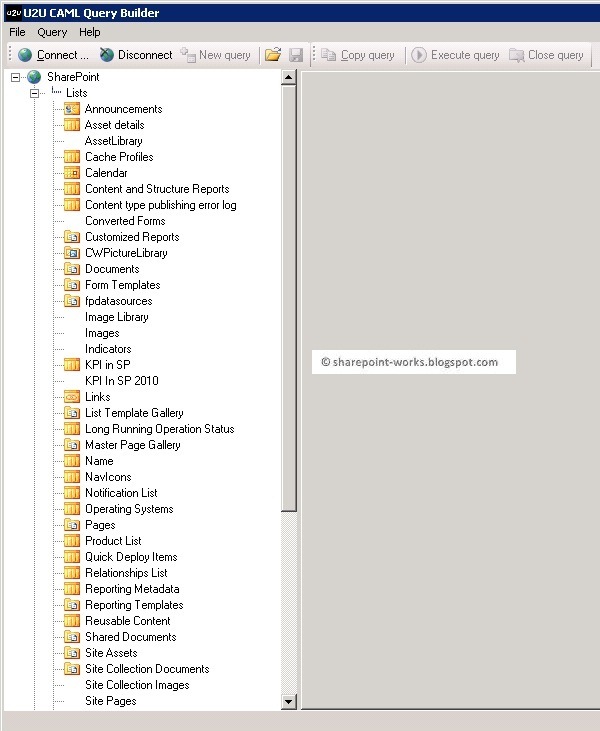The image size is (600, 731).
Task: Select the AssetLibrary list
Action: point(114,141)
